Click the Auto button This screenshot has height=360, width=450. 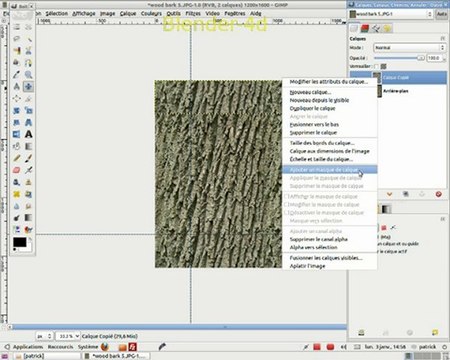point(442,14)
